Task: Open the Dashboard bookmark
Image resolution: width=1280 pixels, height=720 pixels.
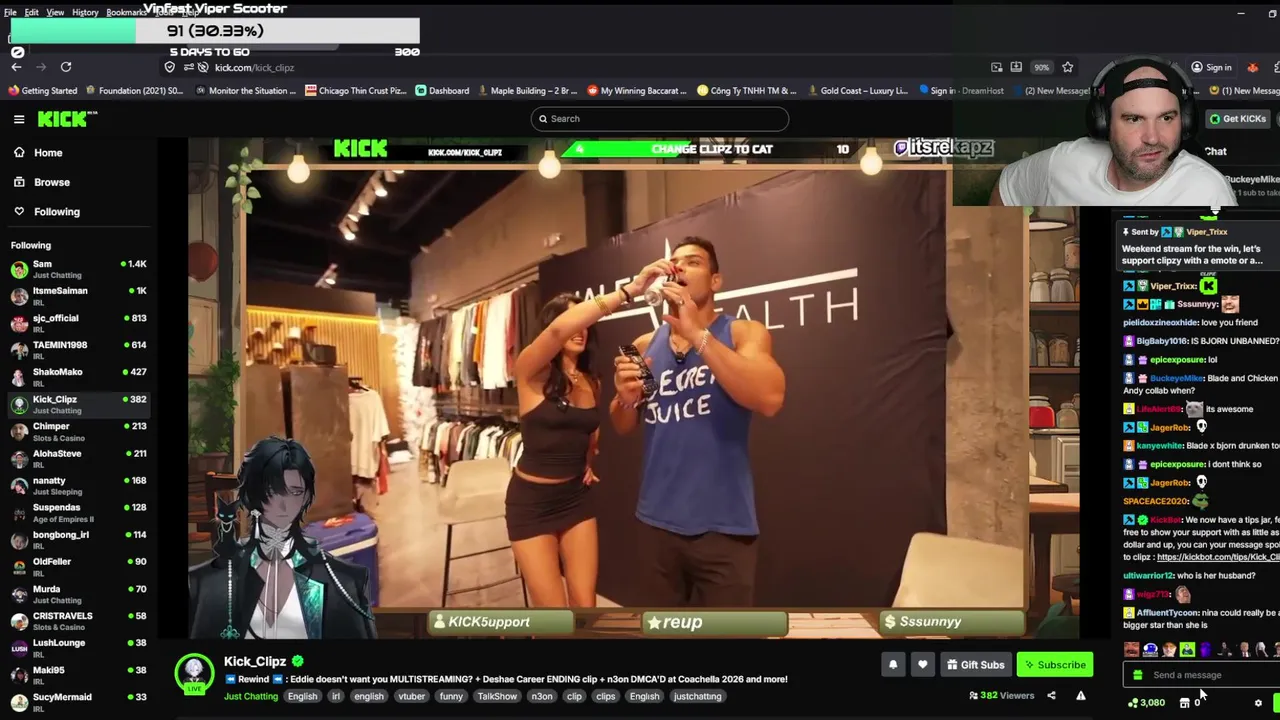Action: [442, 91]
